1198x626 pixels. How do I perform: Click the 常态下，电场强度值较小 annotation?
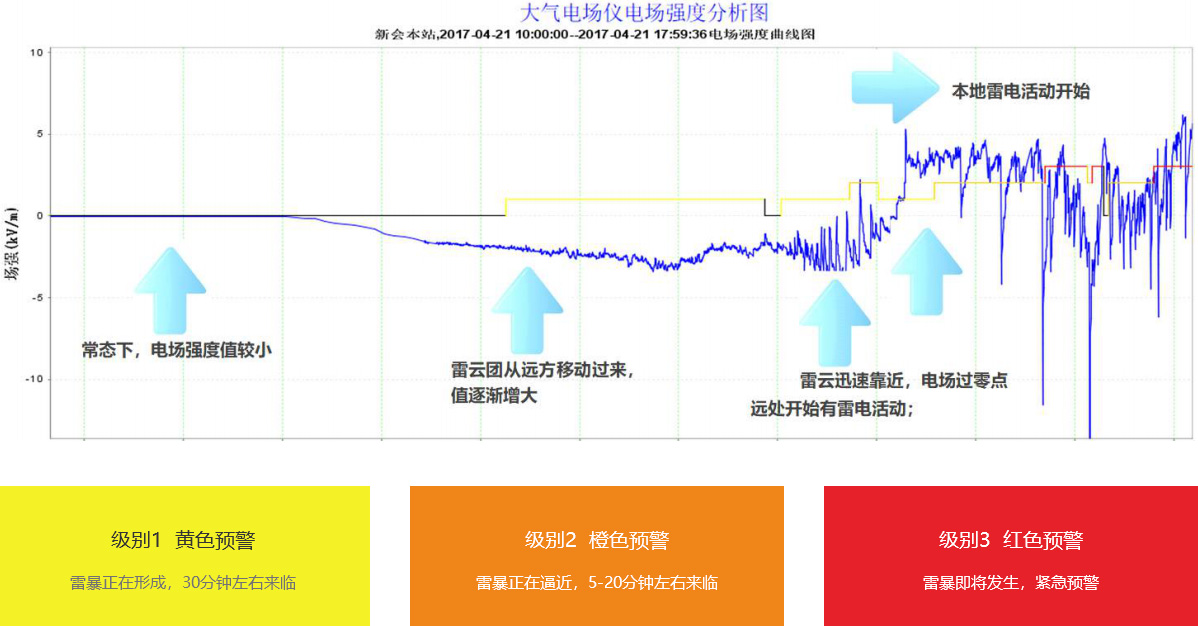[x=177, y=351]
